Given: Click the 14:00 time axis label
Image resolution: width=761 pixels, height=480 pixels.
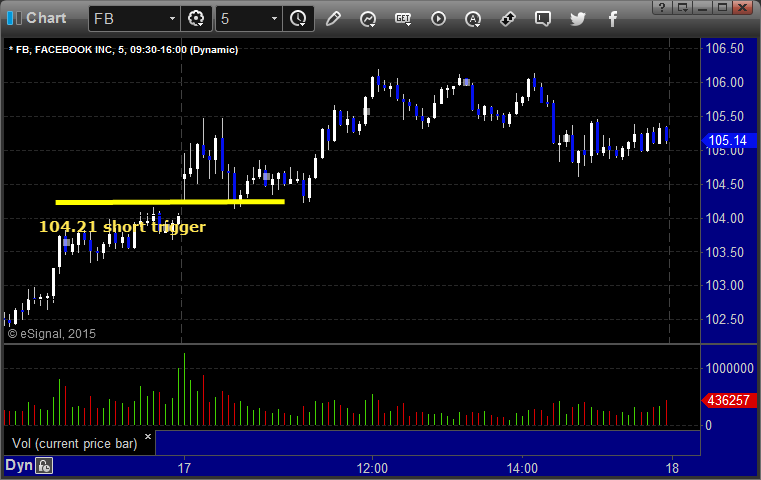Looking at the screenshot, I should (x=522, y=468).
